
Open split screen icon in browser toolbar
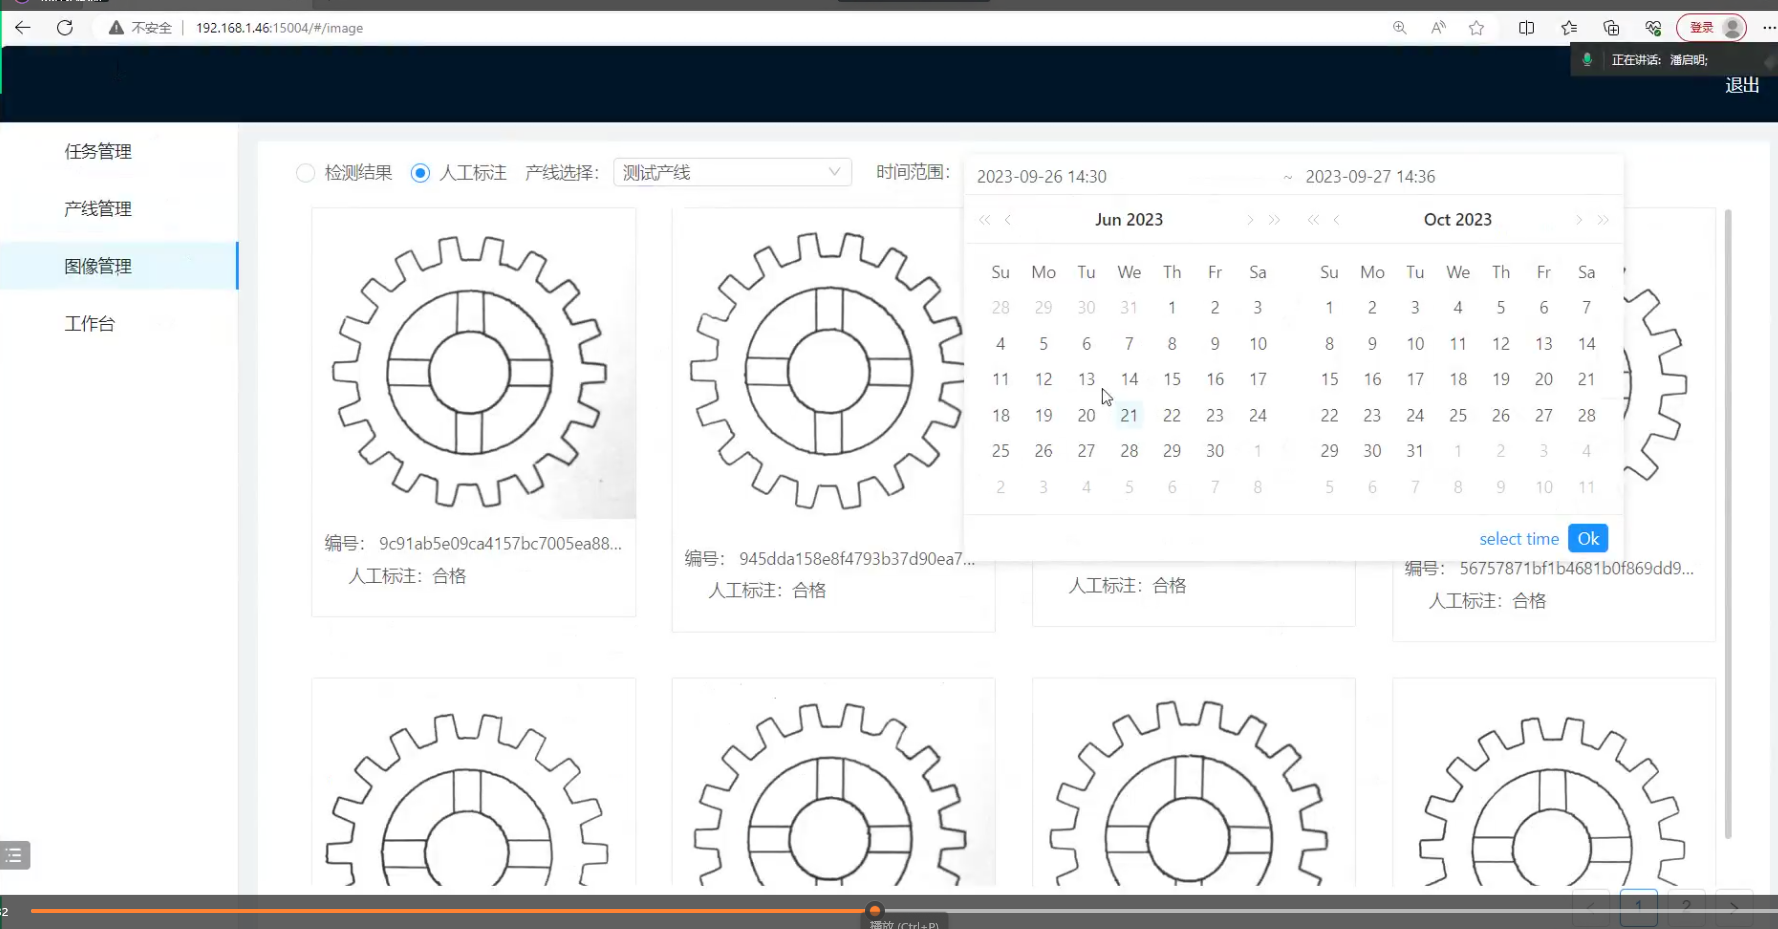1526,28
